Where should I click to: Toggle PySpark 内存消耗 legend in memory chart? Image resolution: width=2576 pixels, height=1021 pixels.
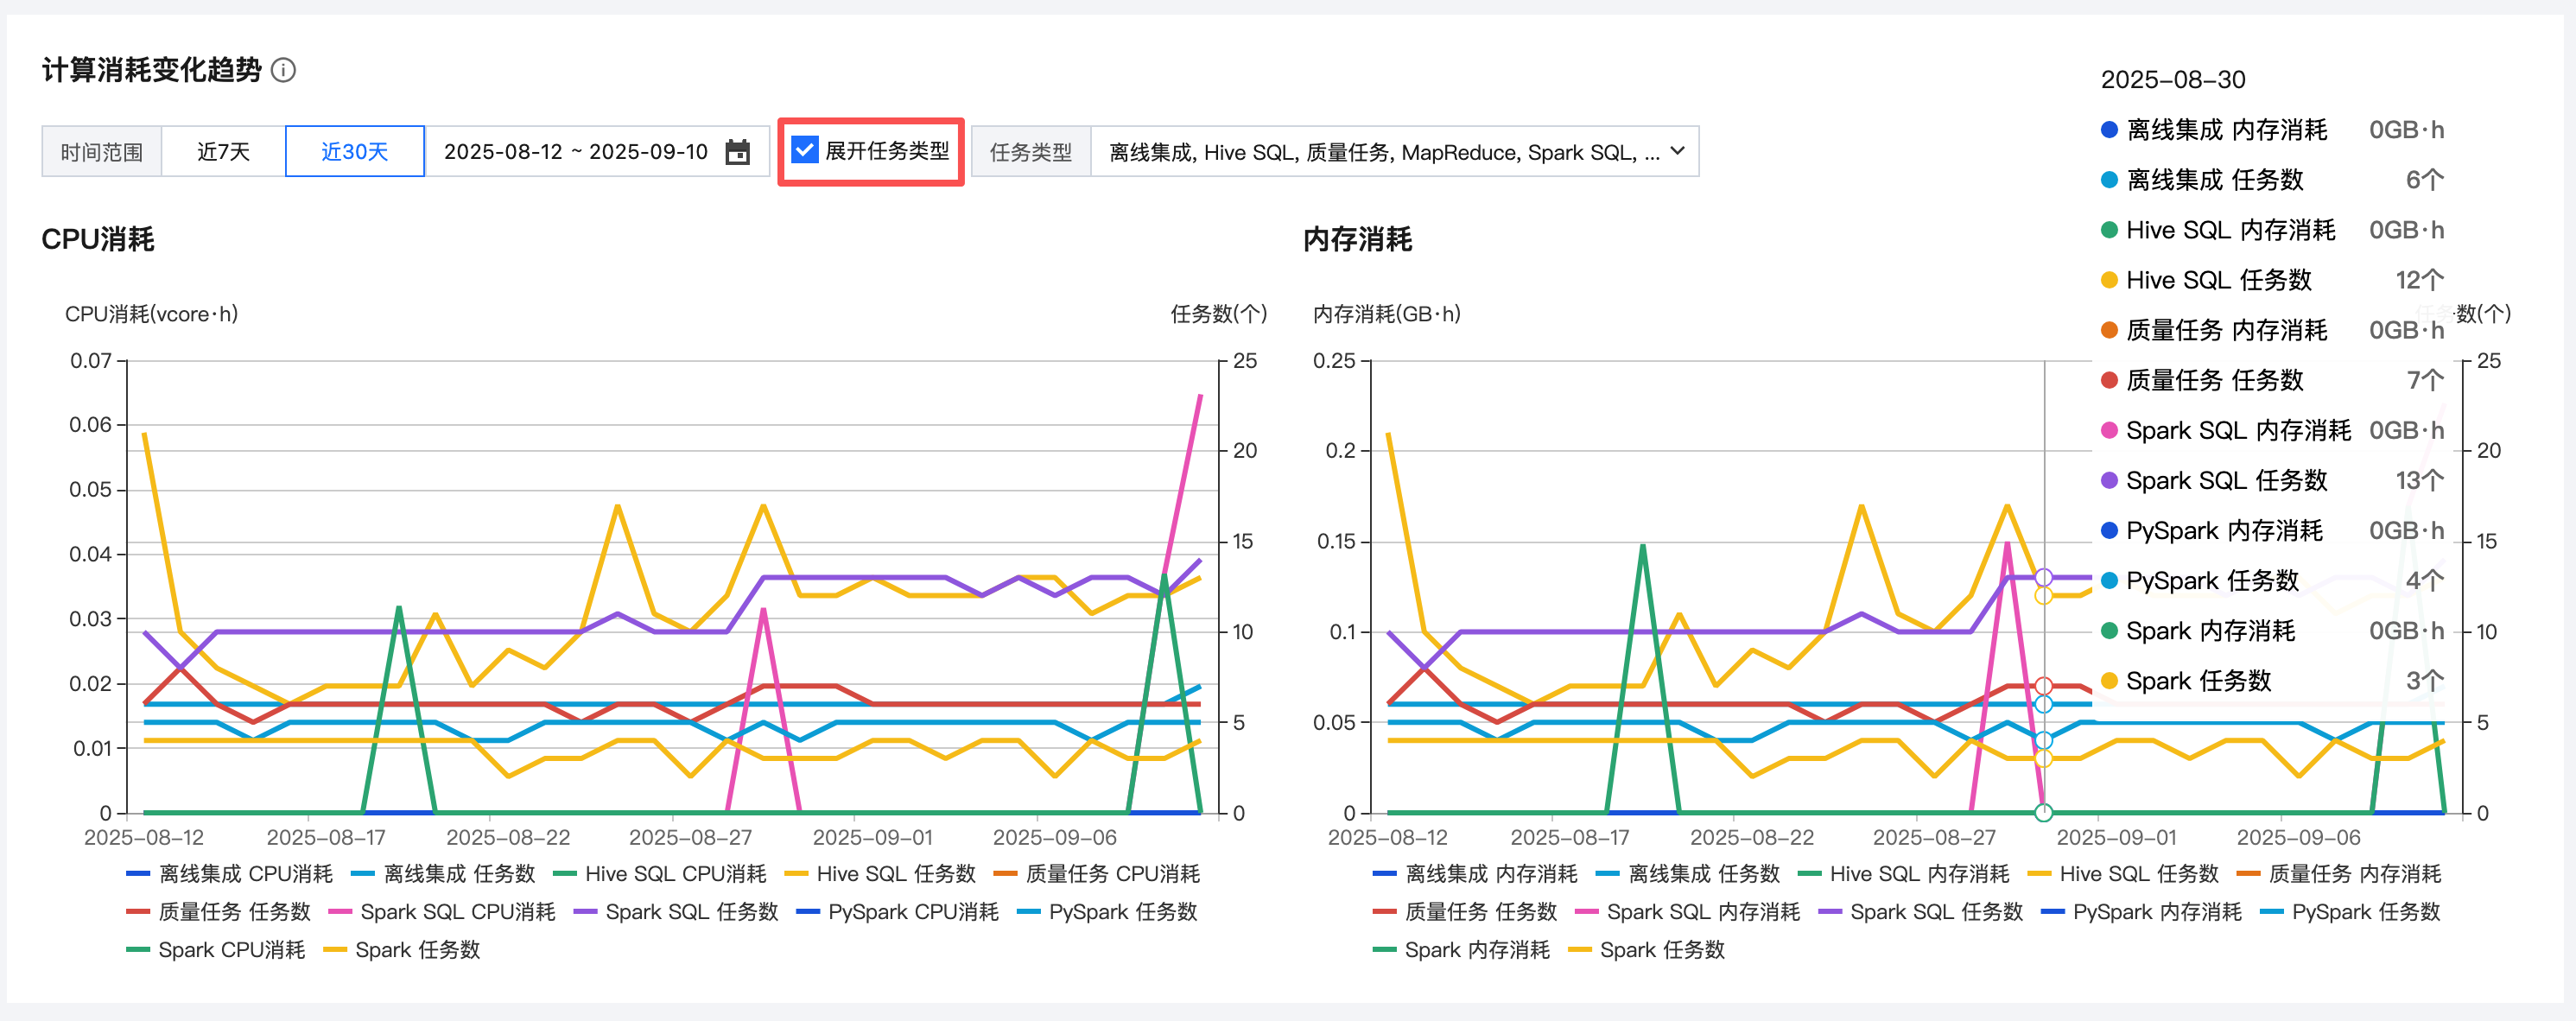point(2156,912)
